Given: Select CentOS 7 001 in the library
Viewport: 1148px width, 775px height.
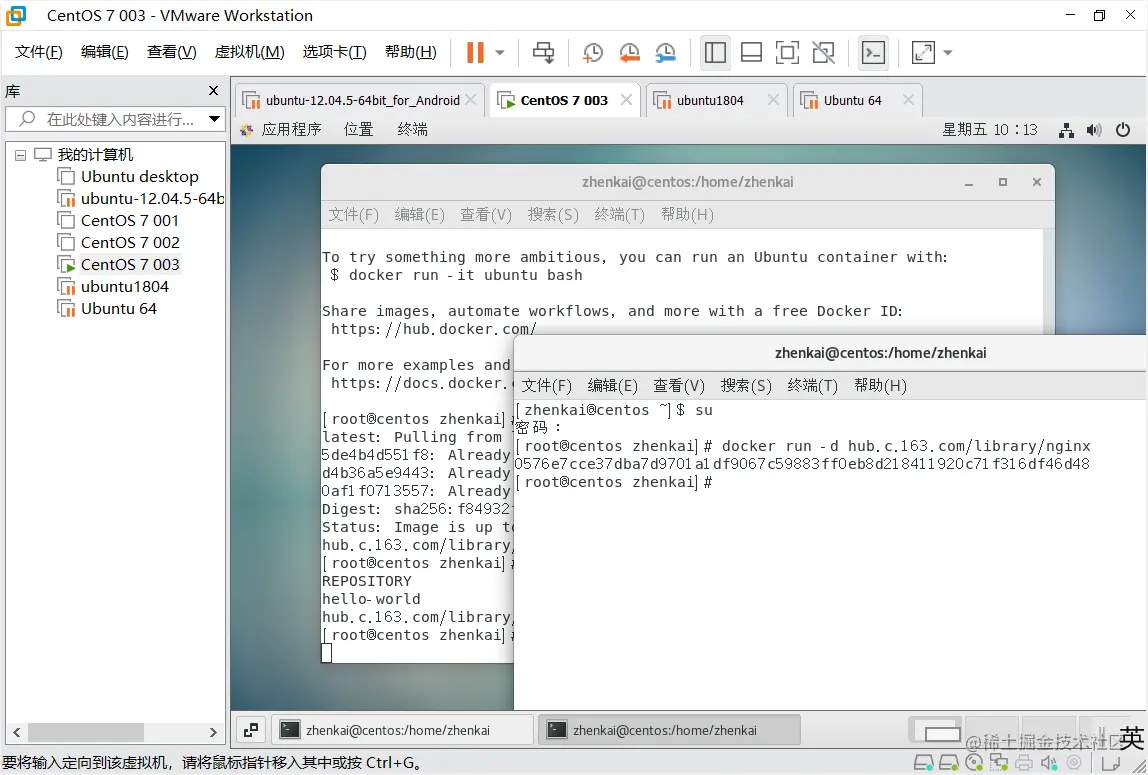Looking at the screenshot, I should [x=119, y=220].
